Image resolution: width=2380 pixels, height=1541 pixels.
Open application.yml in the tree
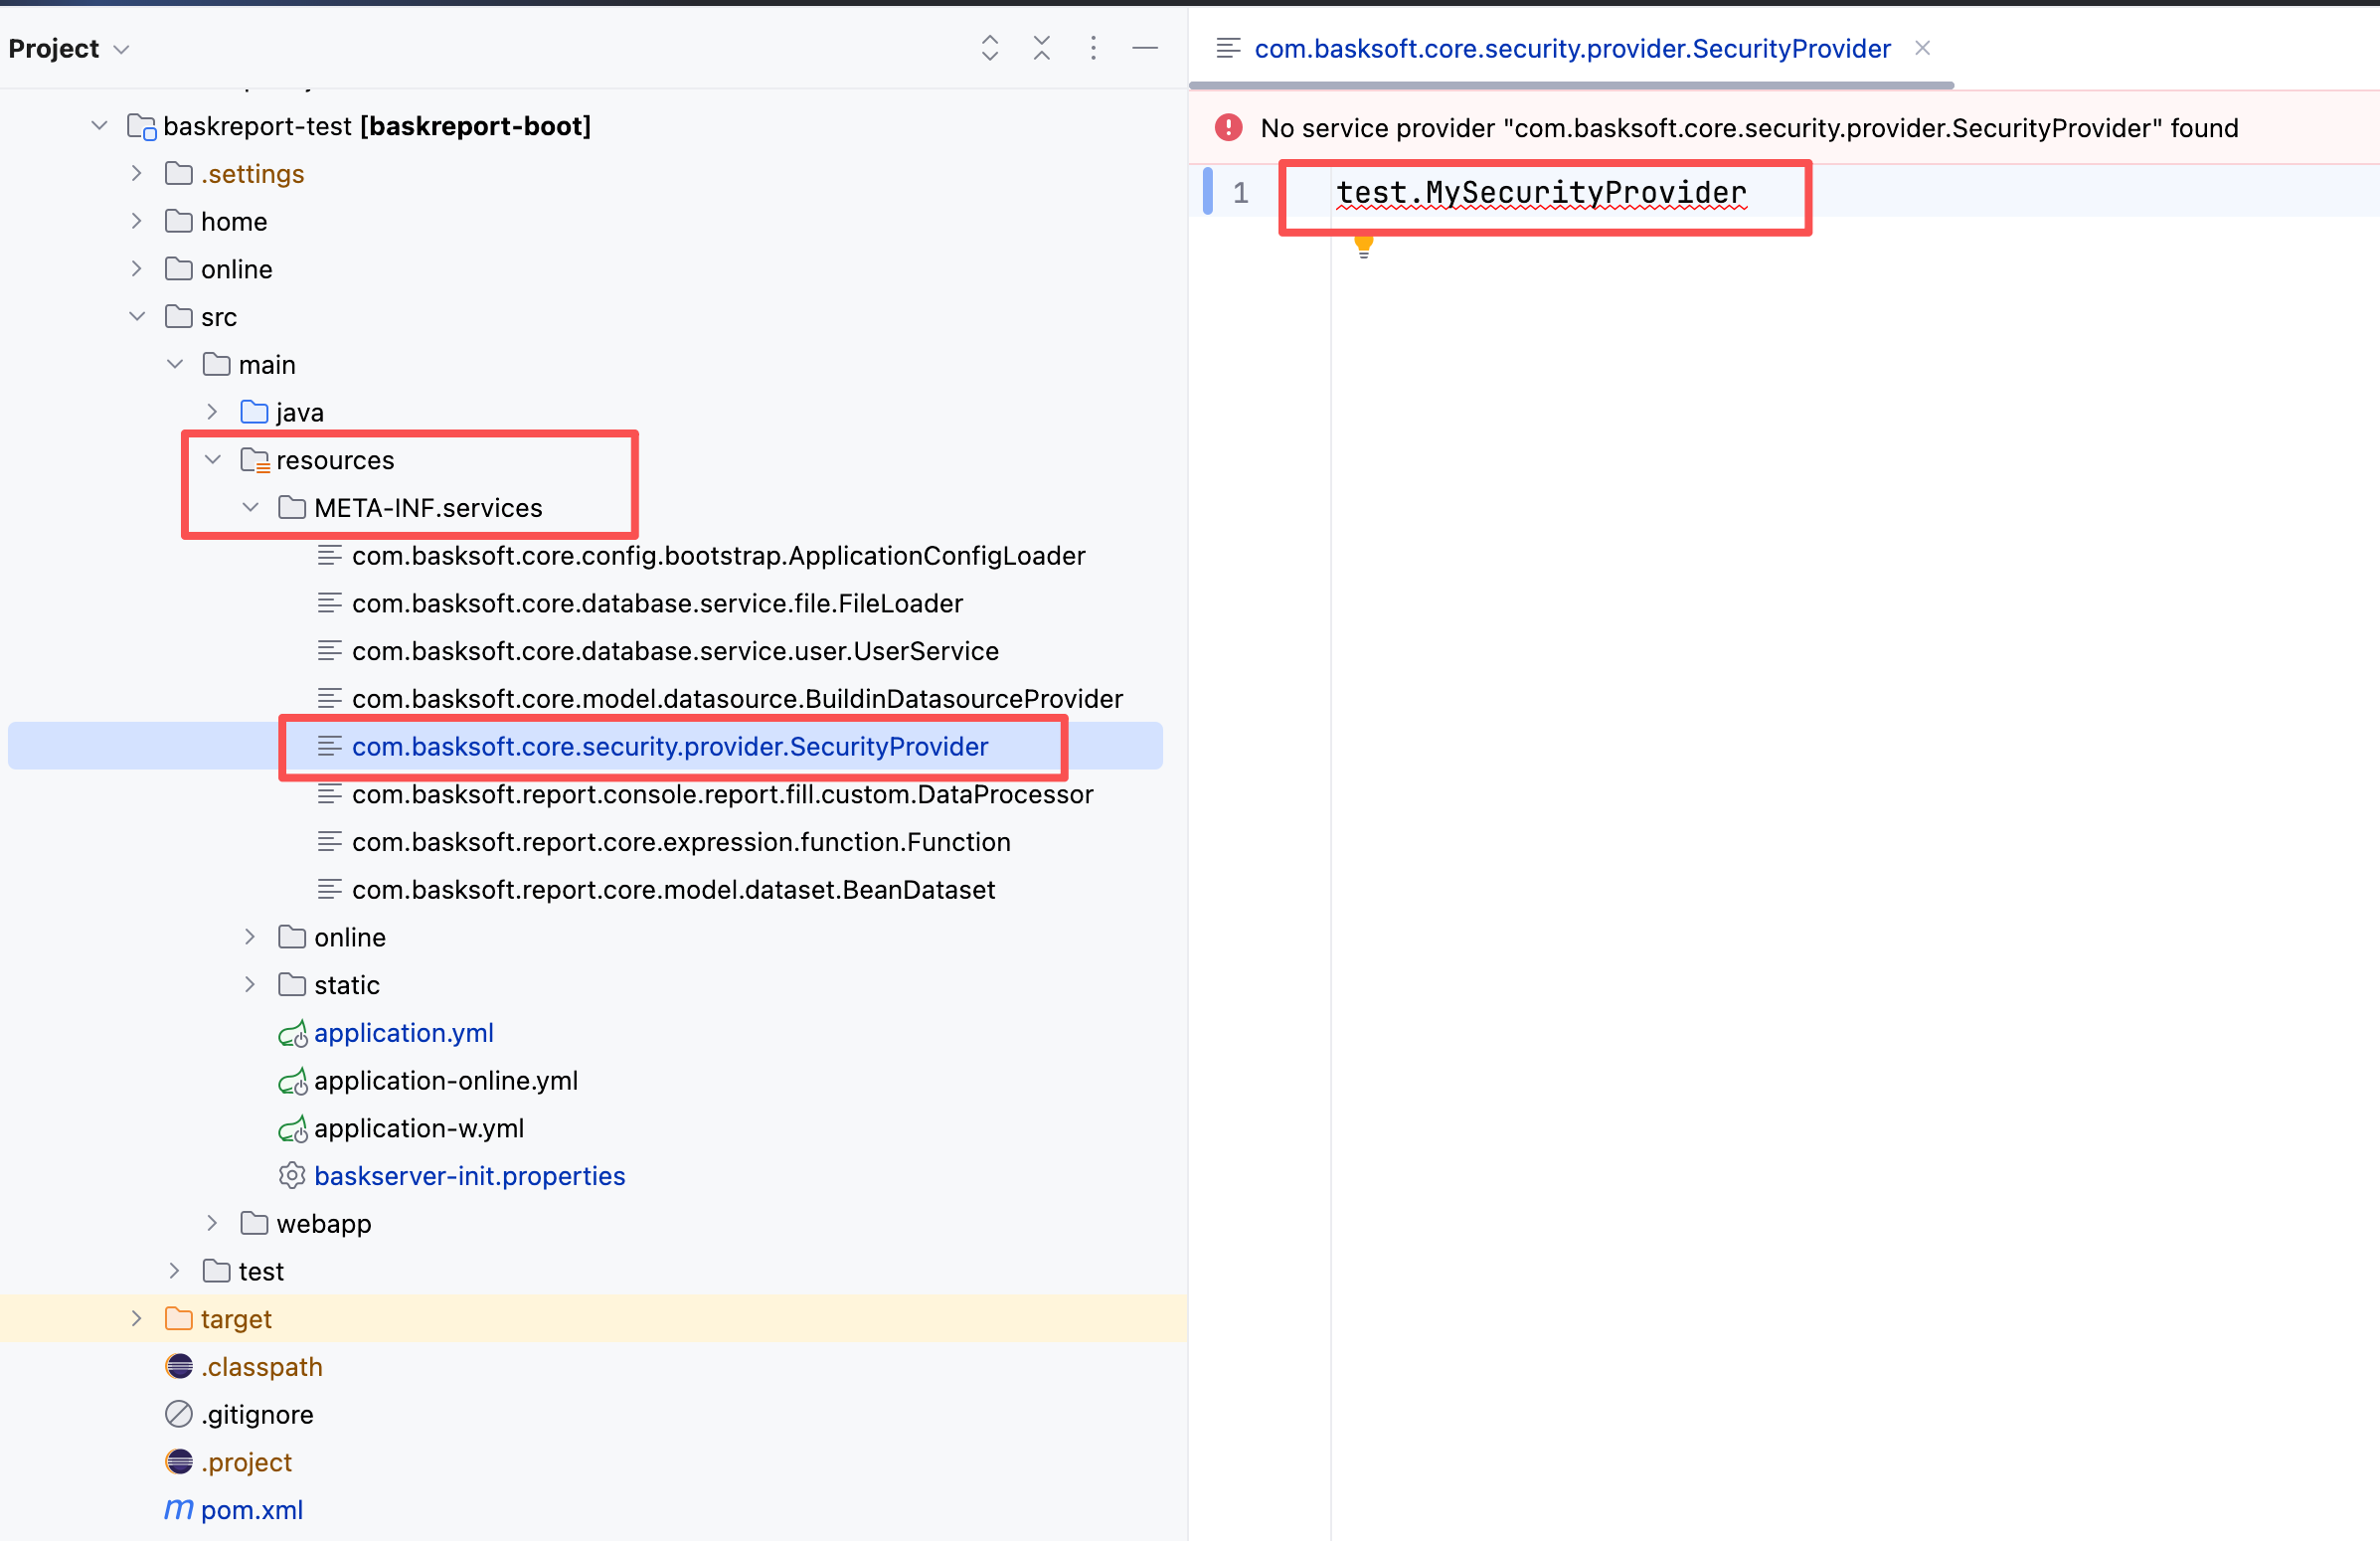coord(404,1034)
